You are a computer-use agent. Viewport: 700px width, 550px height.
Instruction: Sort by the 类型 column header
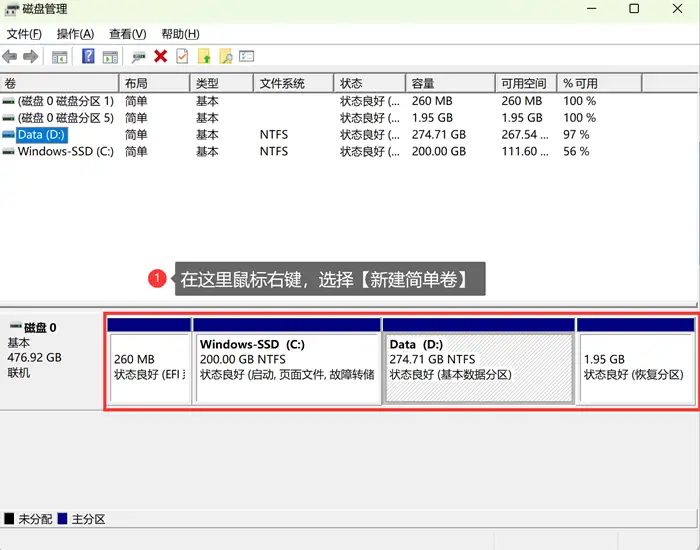pos(221,83)
